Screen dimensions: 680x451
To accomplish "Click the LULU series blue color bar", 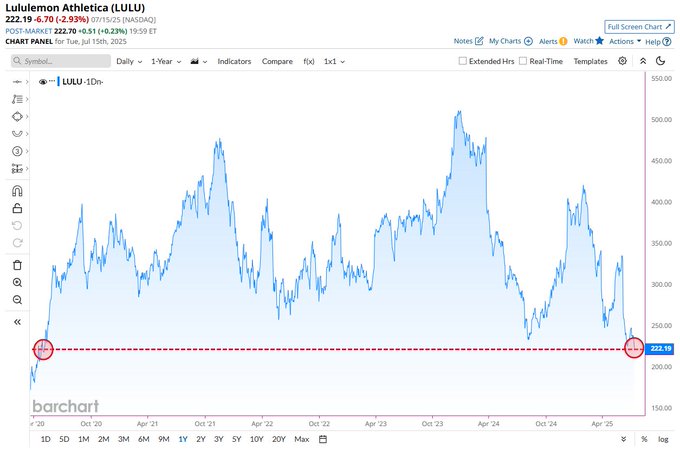I will click(59, 82).
